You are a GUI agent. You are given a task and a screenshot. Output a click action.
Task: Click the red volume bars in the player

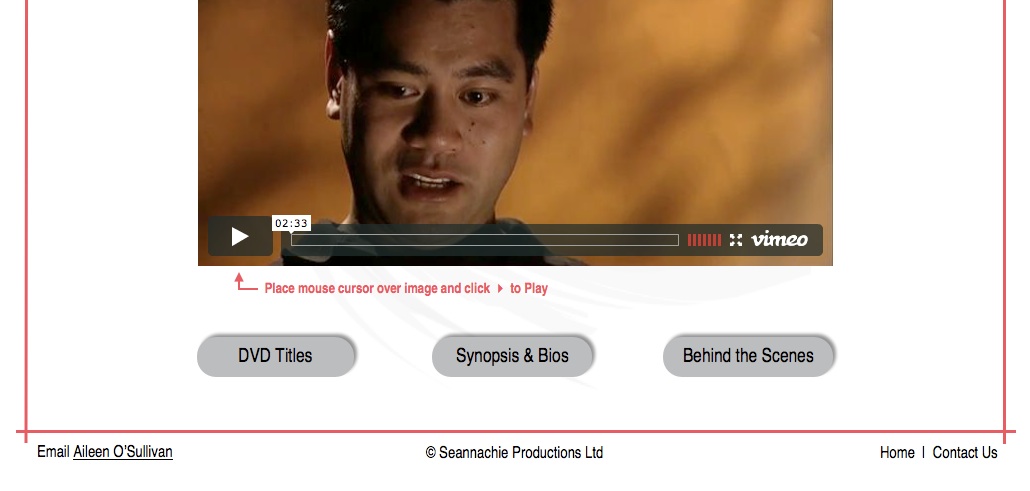tap(704, 240)
